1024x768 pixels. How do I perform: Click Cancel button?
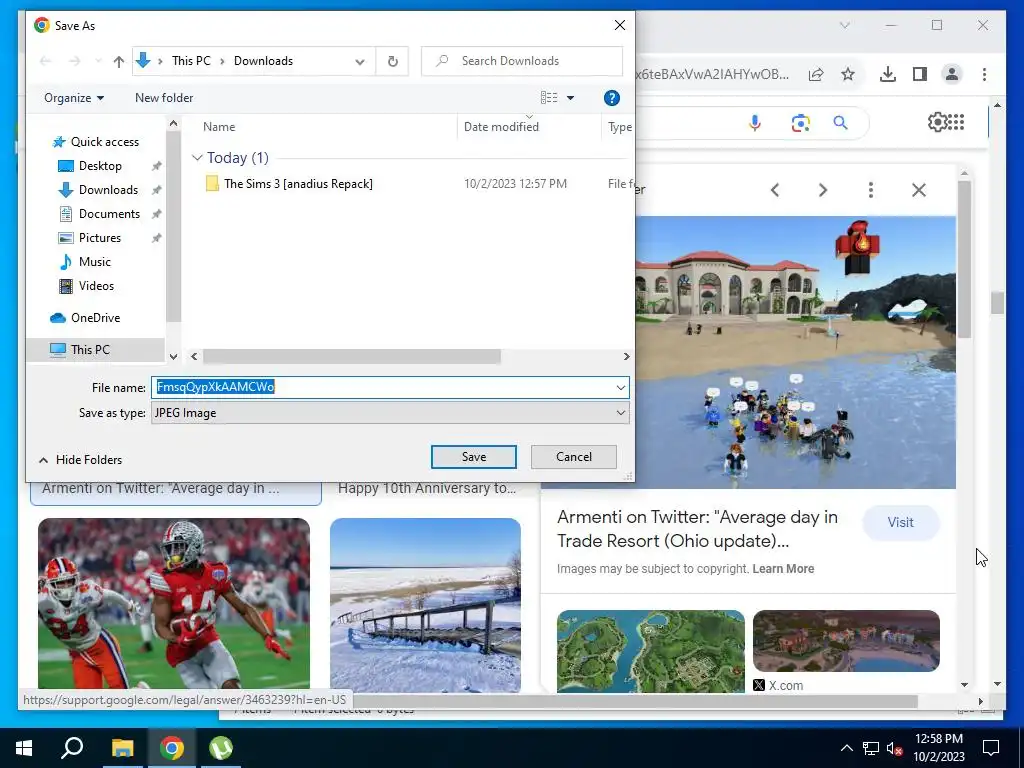pyautogui.click(x=573, y=457)
